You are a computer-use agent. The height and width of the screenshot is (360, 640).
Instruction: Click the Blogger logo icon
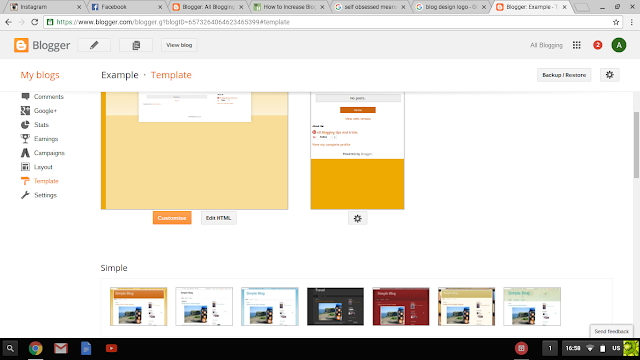pyautogui.click(x=21, y=45)
